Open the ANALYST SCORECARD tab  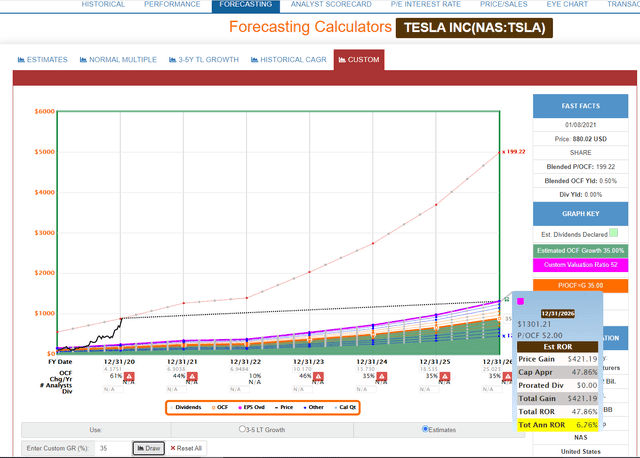[331, 4]
